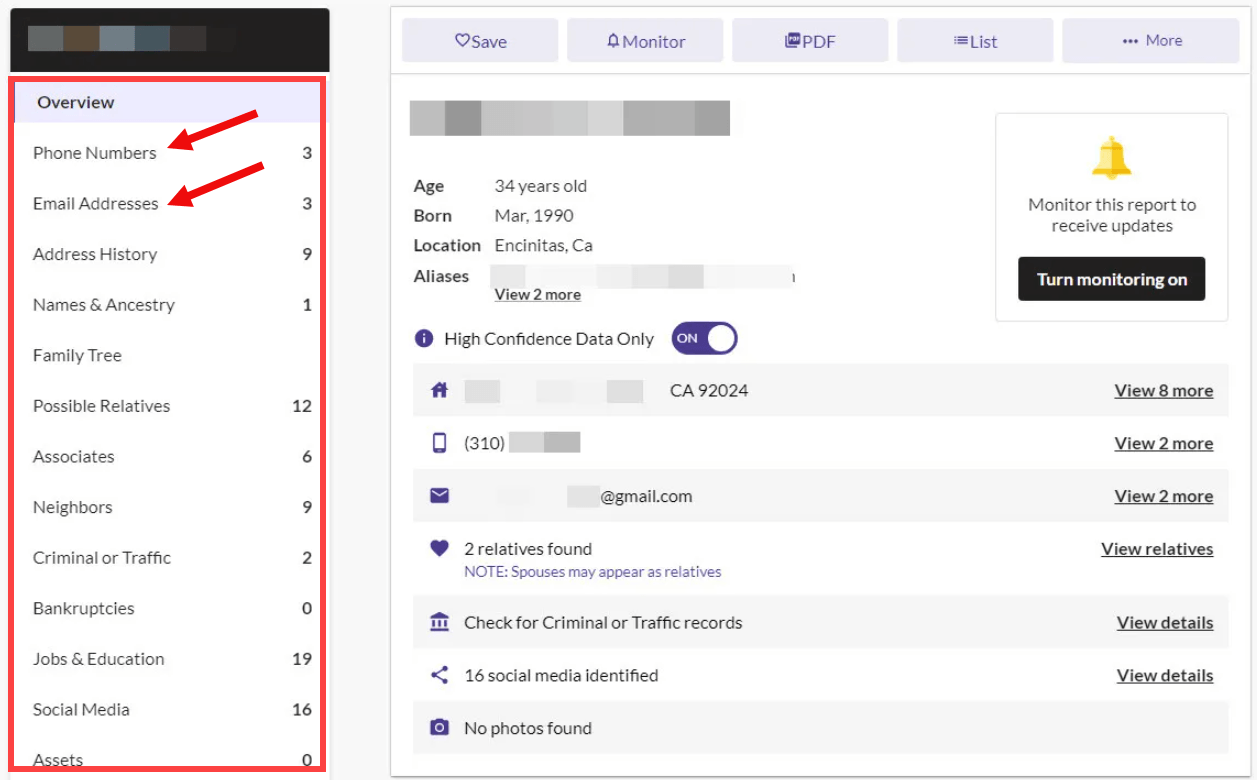Click the house icon in address row
Viewport: 1257px width, 780px height.
click(x=439, y=390)
